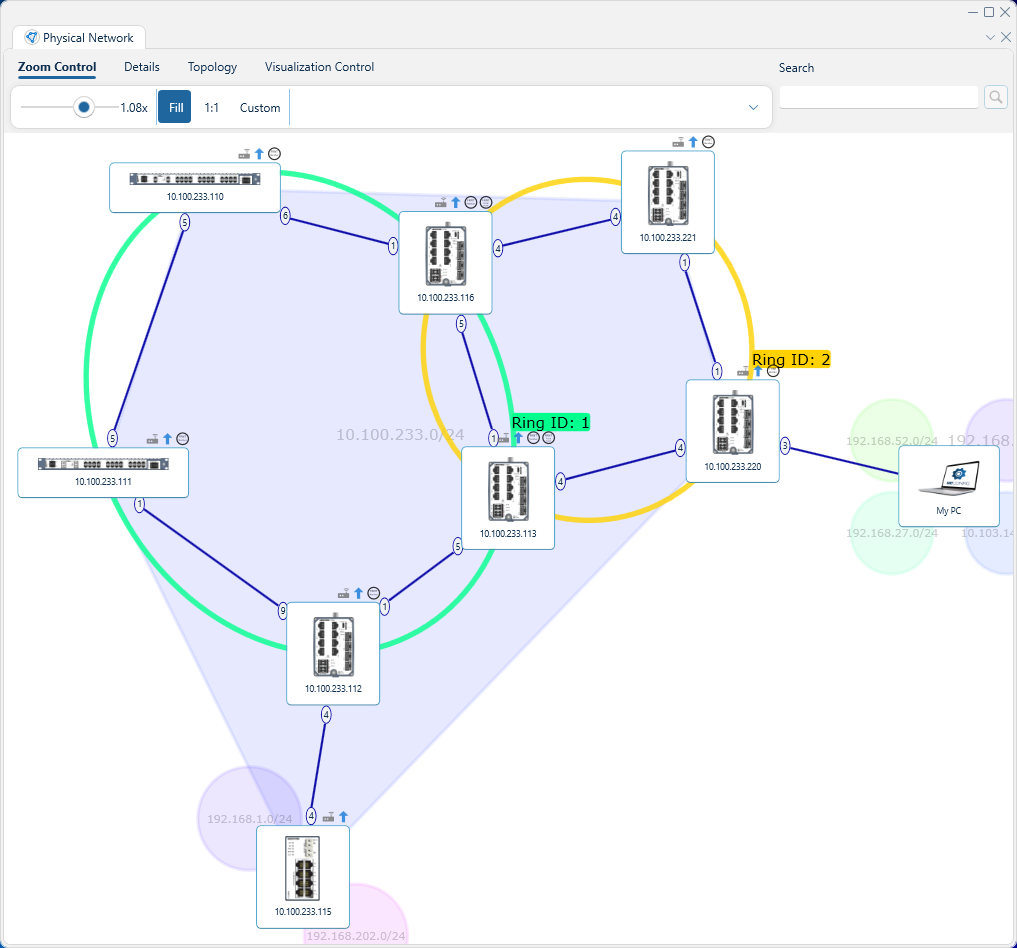Click device-type icon above 10.100.233.112
The height and width of the screenshot is (948, 1017).
[344, 593]
